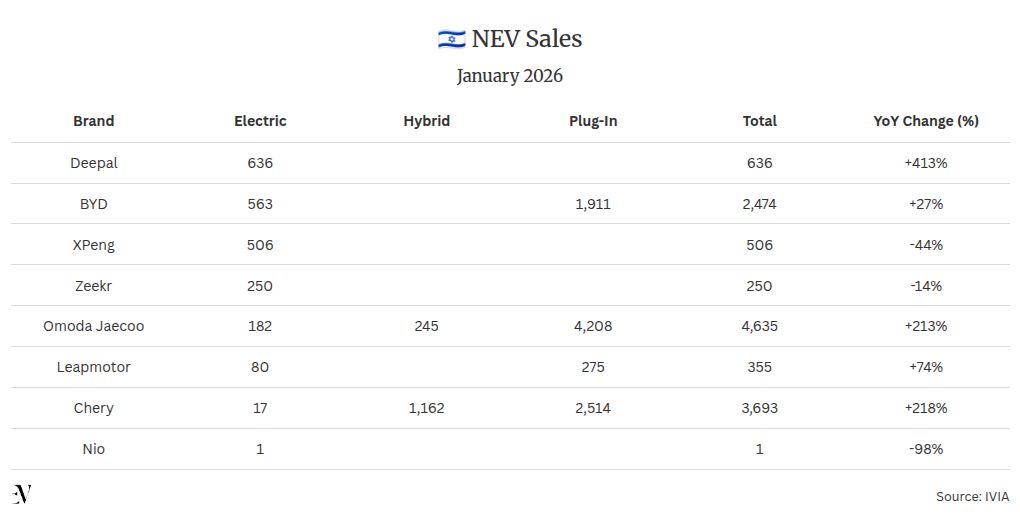
Task: Click the Nio brand name
Action: tap(94, 449)
